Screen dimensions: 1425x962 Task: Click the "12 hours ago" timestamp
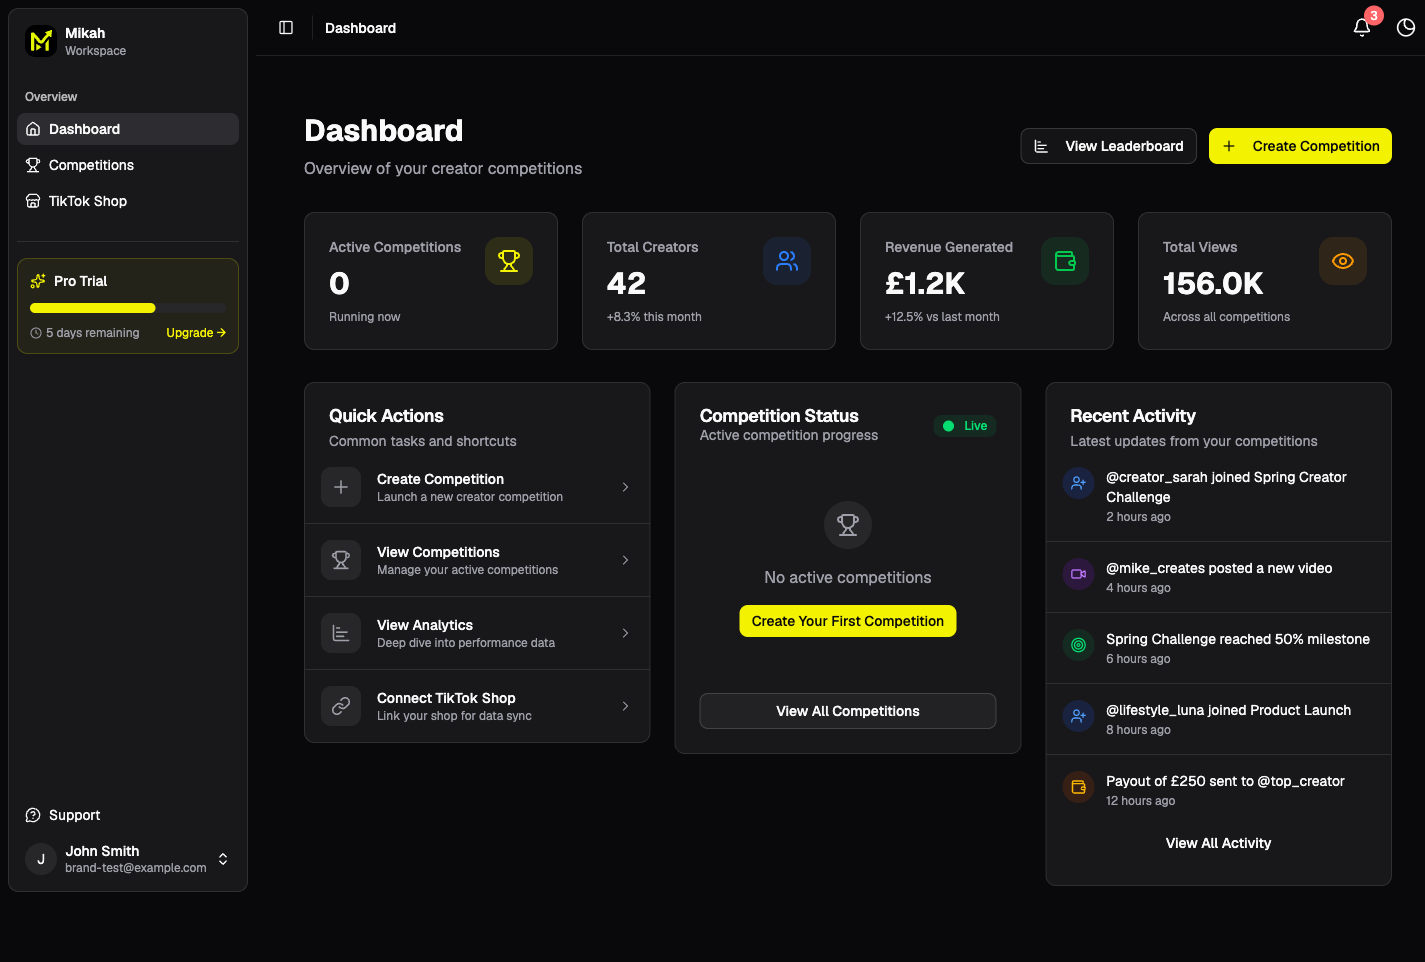(1141, 801)
